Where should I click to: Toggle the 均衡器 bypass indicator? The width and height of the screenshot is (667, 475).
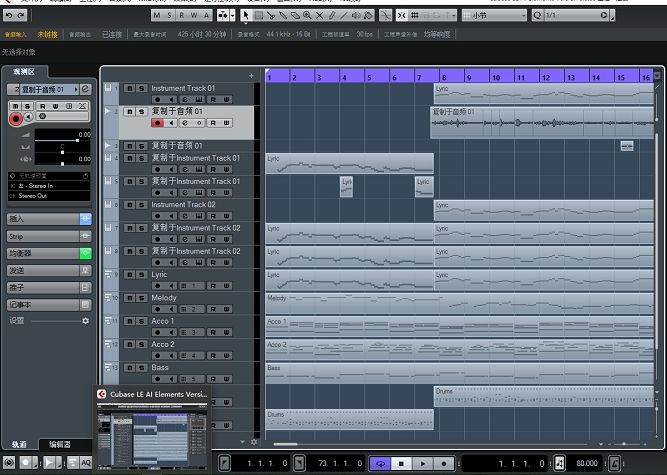tap(85, 253)
